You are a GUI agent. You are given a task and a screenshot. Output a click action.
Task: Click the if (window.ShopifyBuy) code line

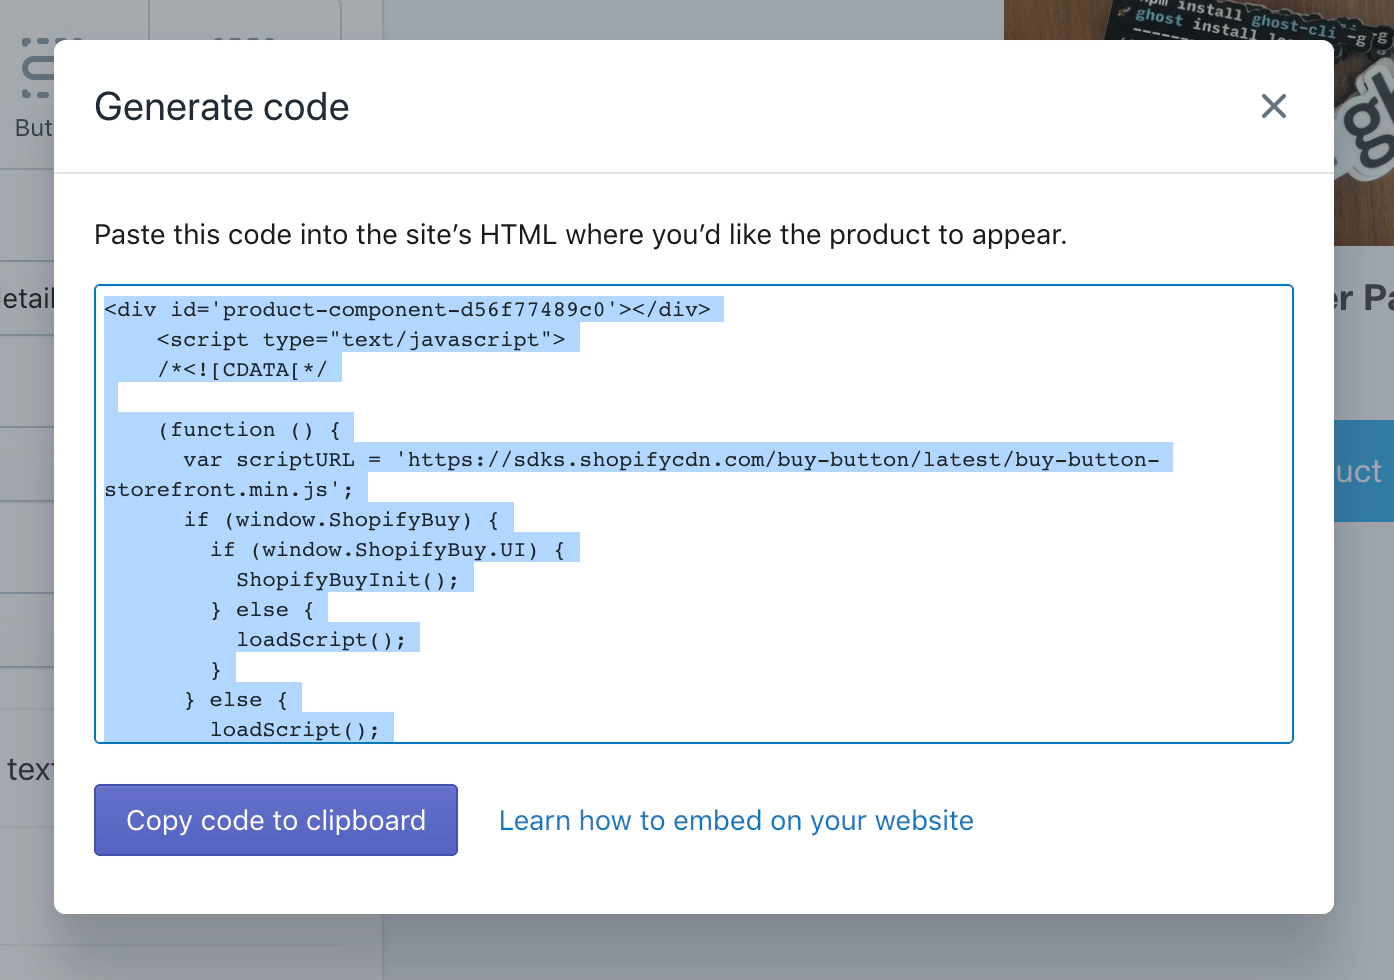pos(340,520)
